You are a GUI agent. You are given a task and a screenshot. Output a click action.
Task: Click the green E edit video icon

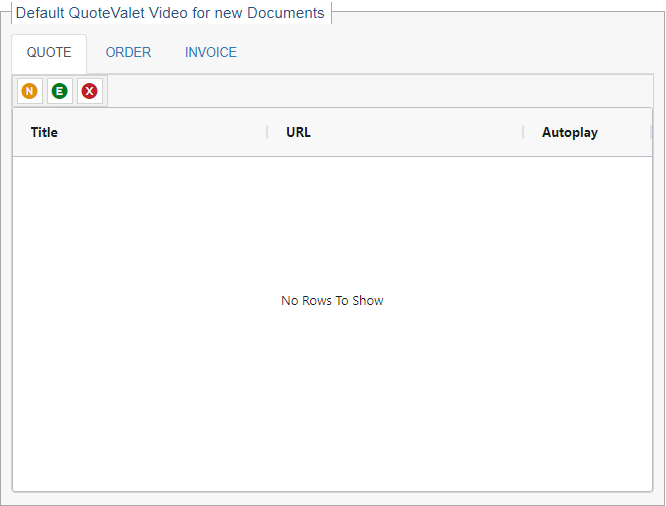tap(59, 91)
